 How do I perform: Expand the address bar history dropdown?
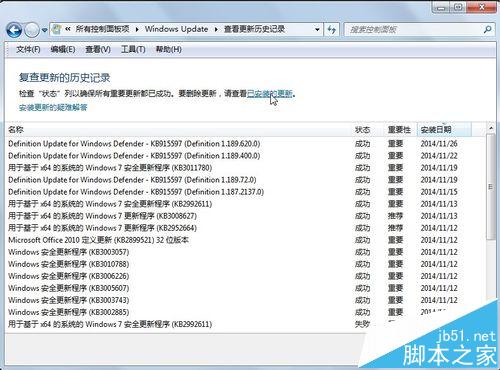(x=317, y=30)
